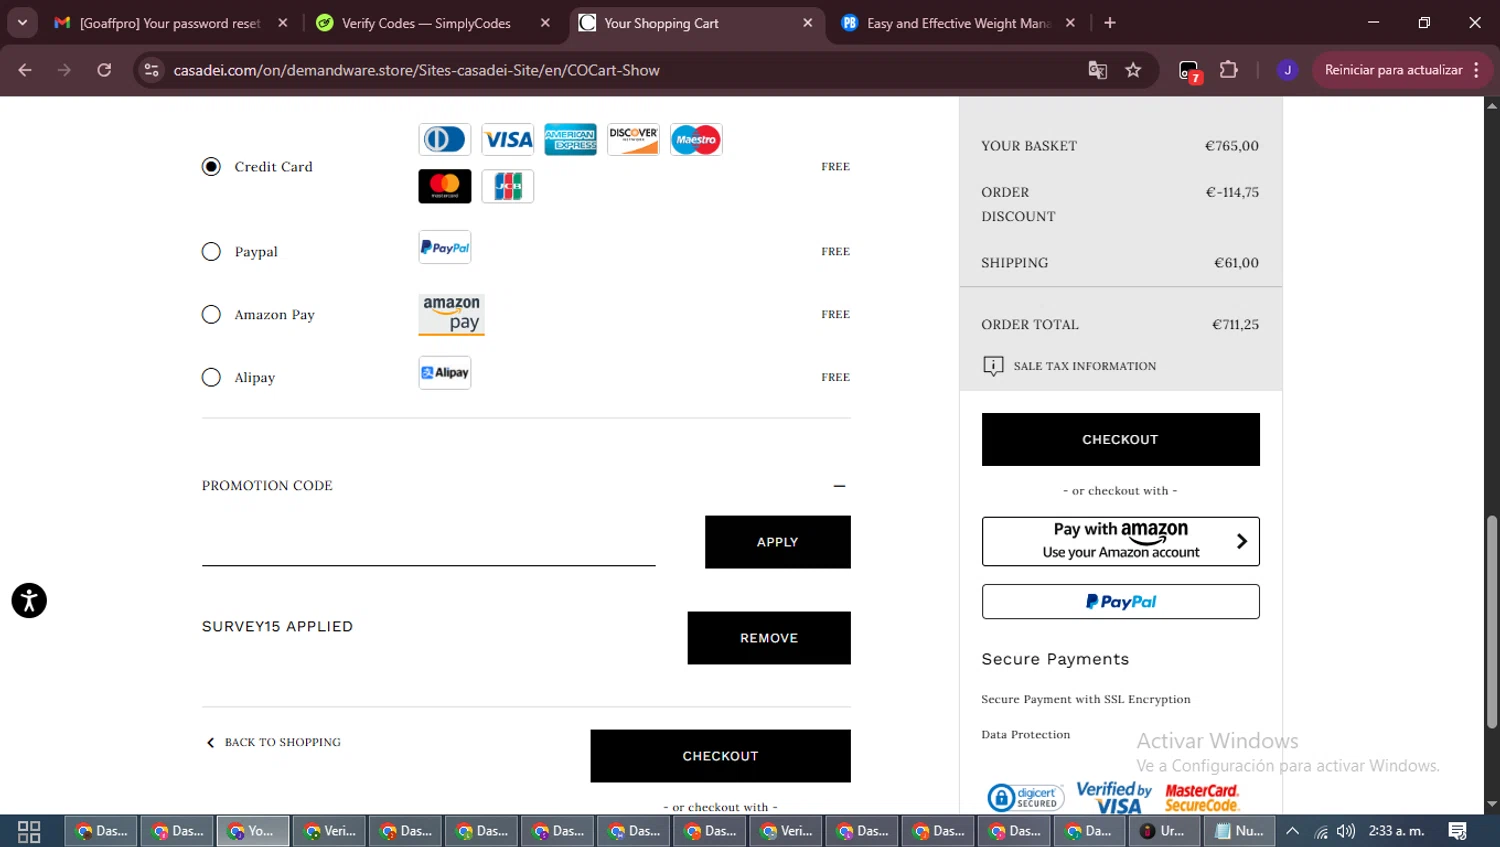This screenshot has width=1500, height=847.
Task: Click the extension icon with red 7 badge
Action: click(x=1189, y=71)
